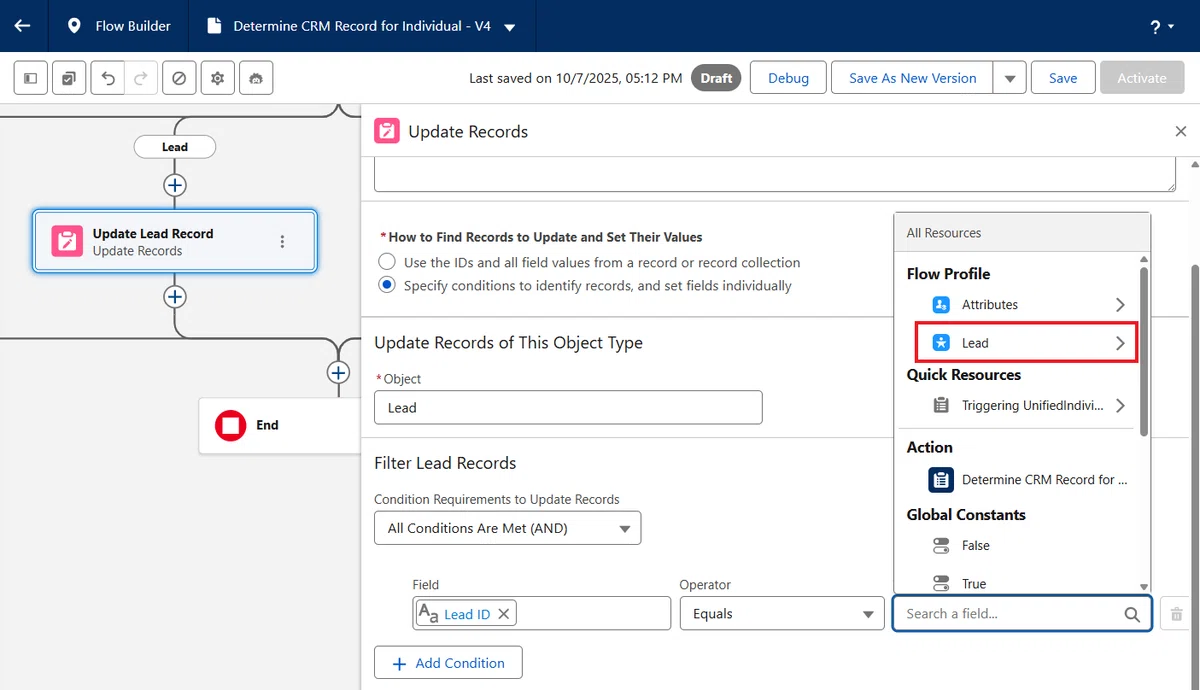The image size is (1200, 690).
Task: Open All Conditions Are Met (AND) dropdown
Action: tap(508, 528)
